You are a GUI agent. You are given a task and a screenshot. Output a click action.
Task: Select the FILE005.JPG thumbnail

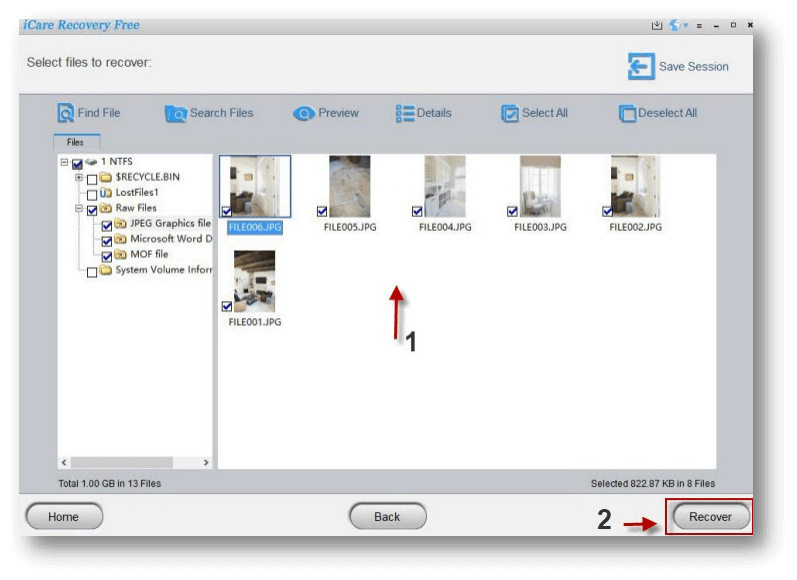[350, 187]
